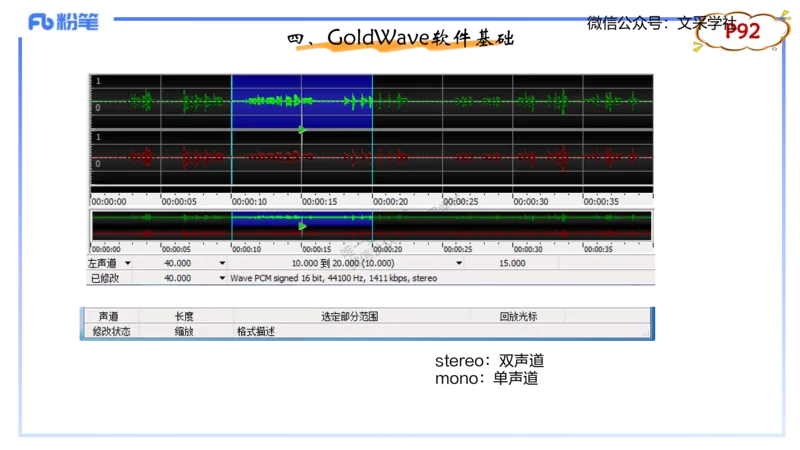This screenshot has width=800, height=450.
Task: Click the 回放光标 label in the legend
Action: click(518, 316)
